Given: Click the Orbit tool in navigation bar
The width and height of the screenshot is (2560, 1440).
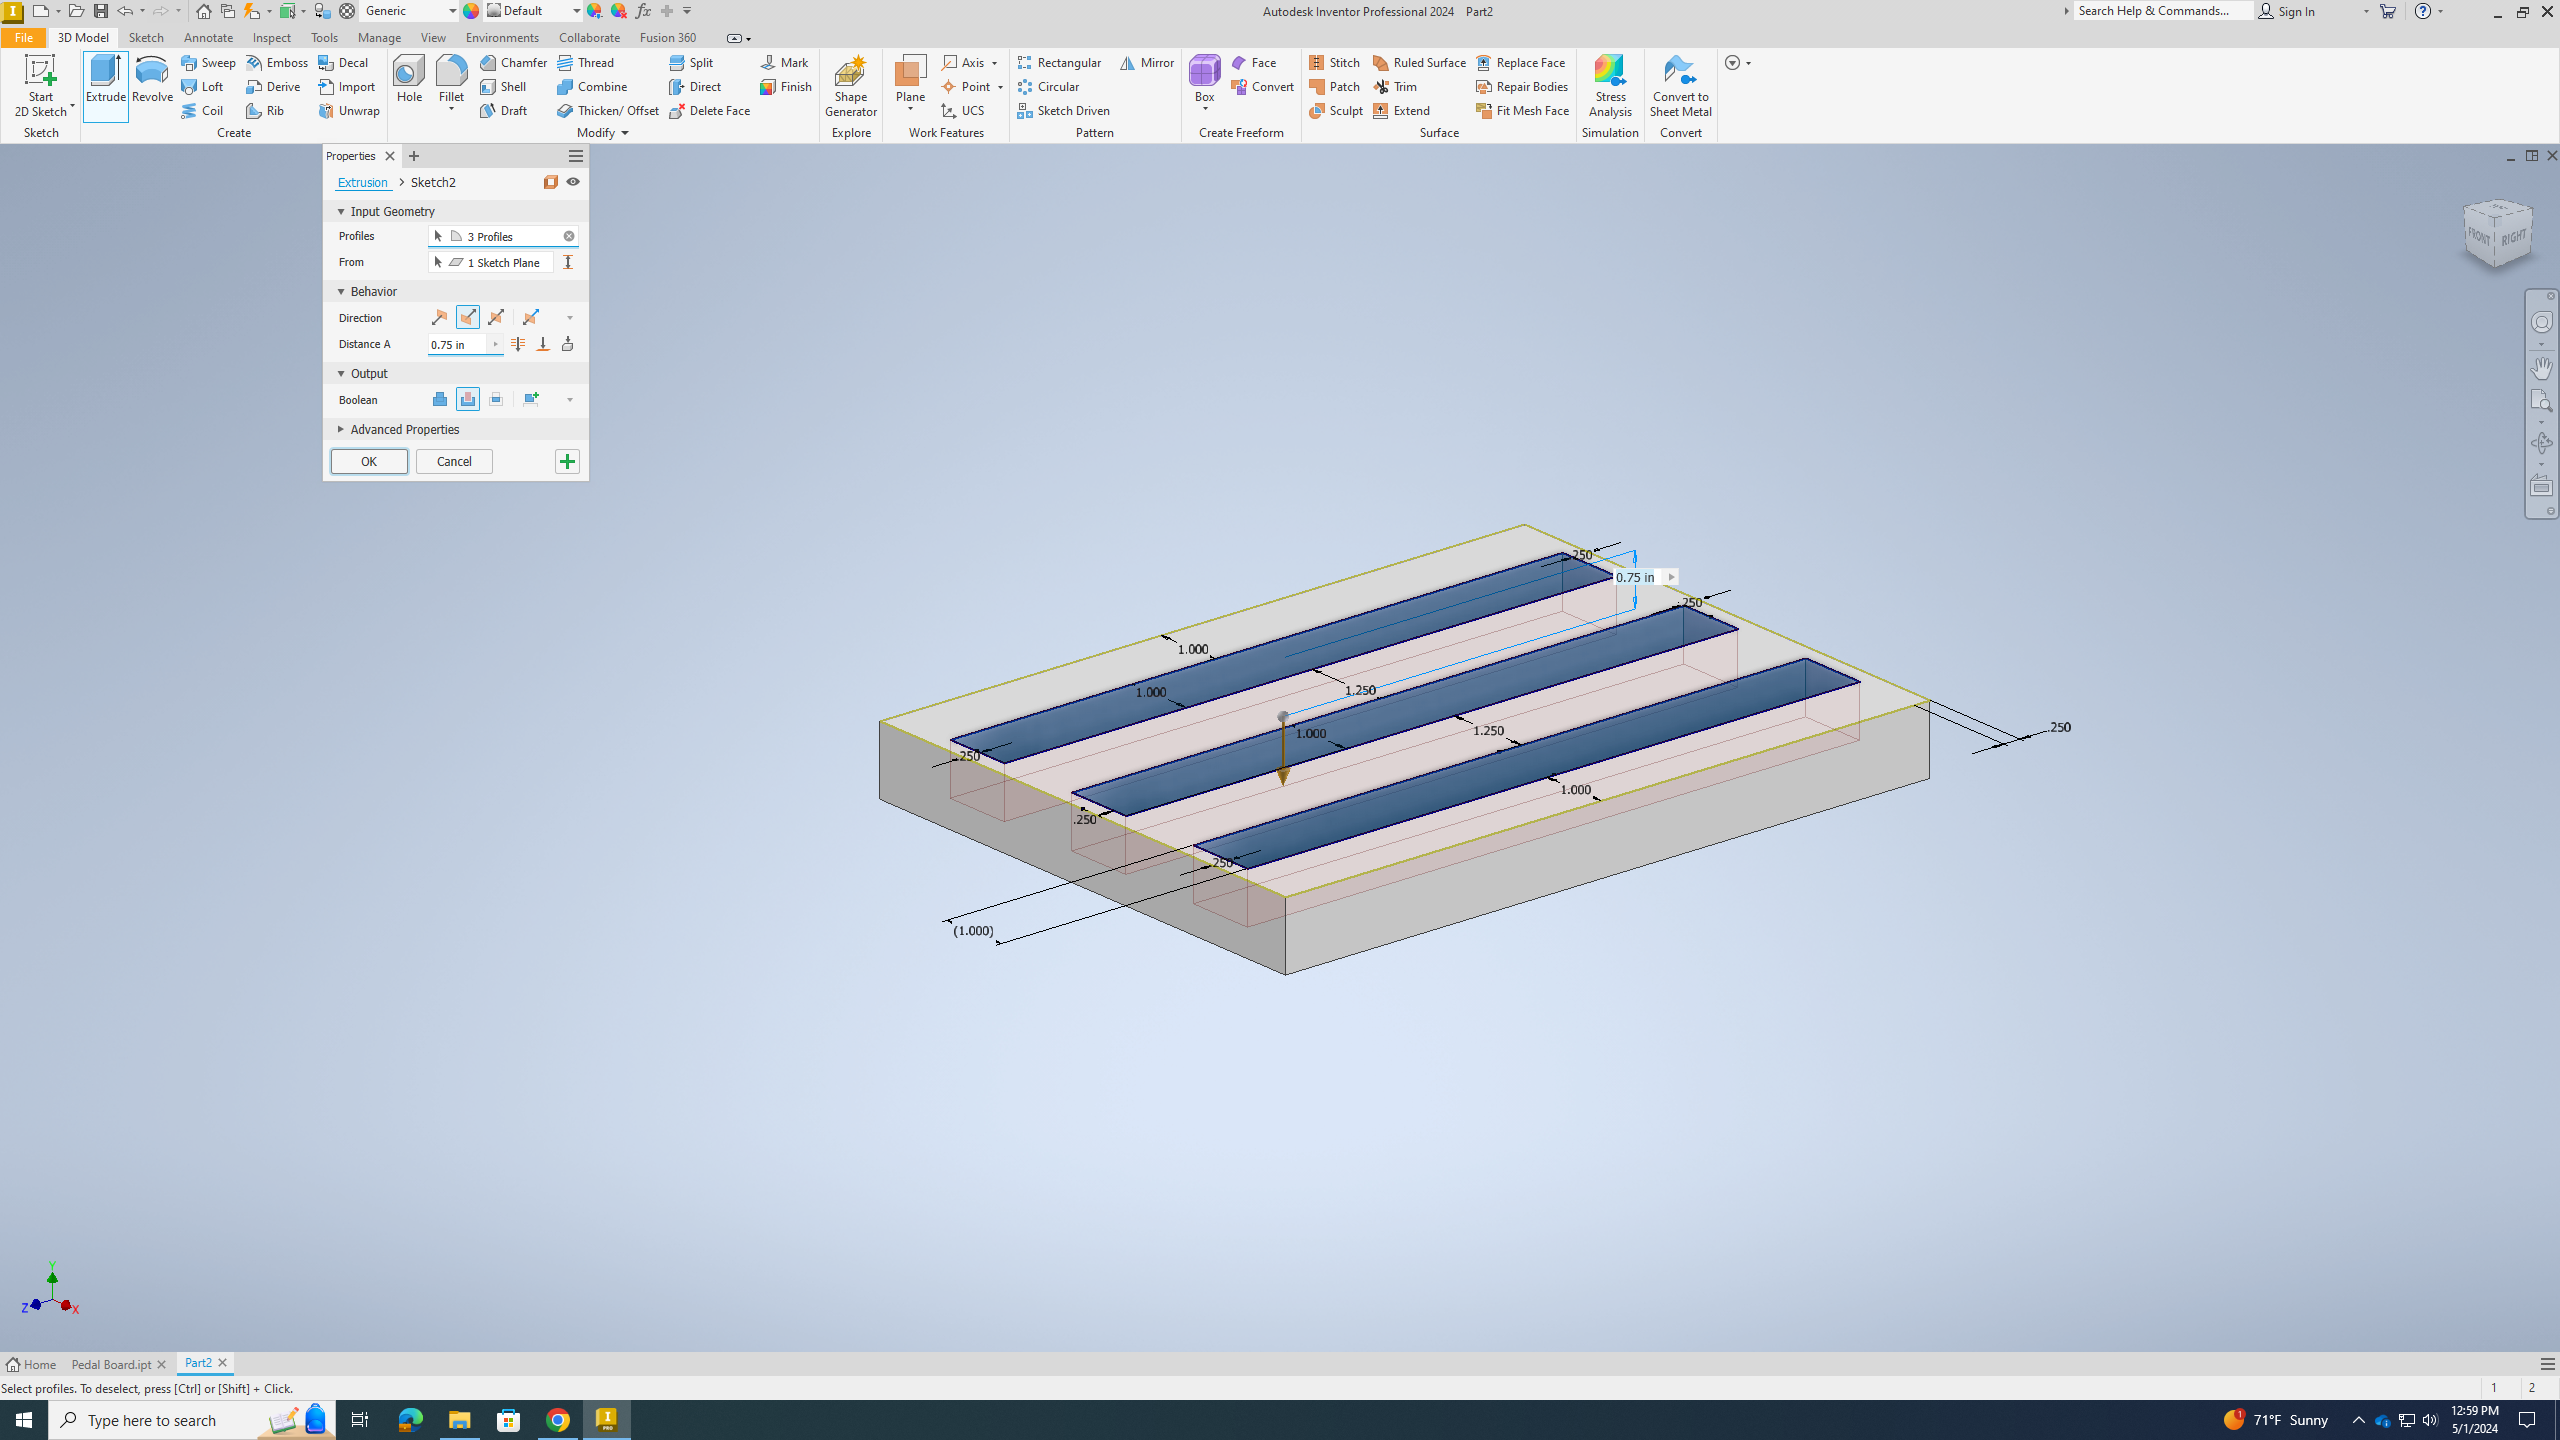Looking at the screenshot, I should click(2541, 443).
